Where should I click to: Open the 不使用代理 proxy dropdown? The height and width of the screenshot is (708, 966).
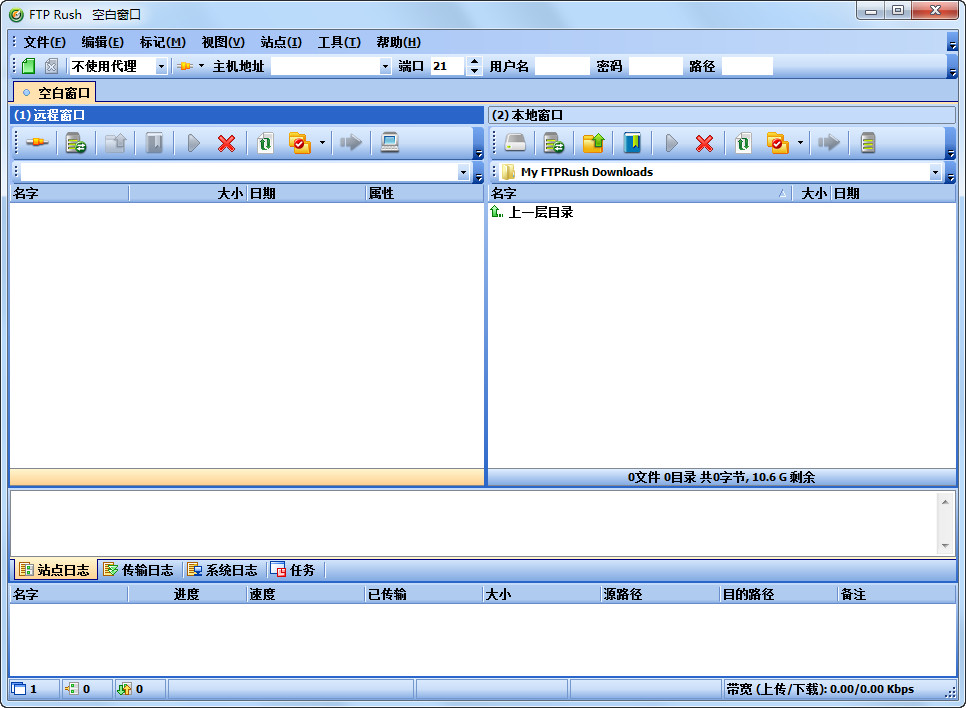[x=161, y=66]
